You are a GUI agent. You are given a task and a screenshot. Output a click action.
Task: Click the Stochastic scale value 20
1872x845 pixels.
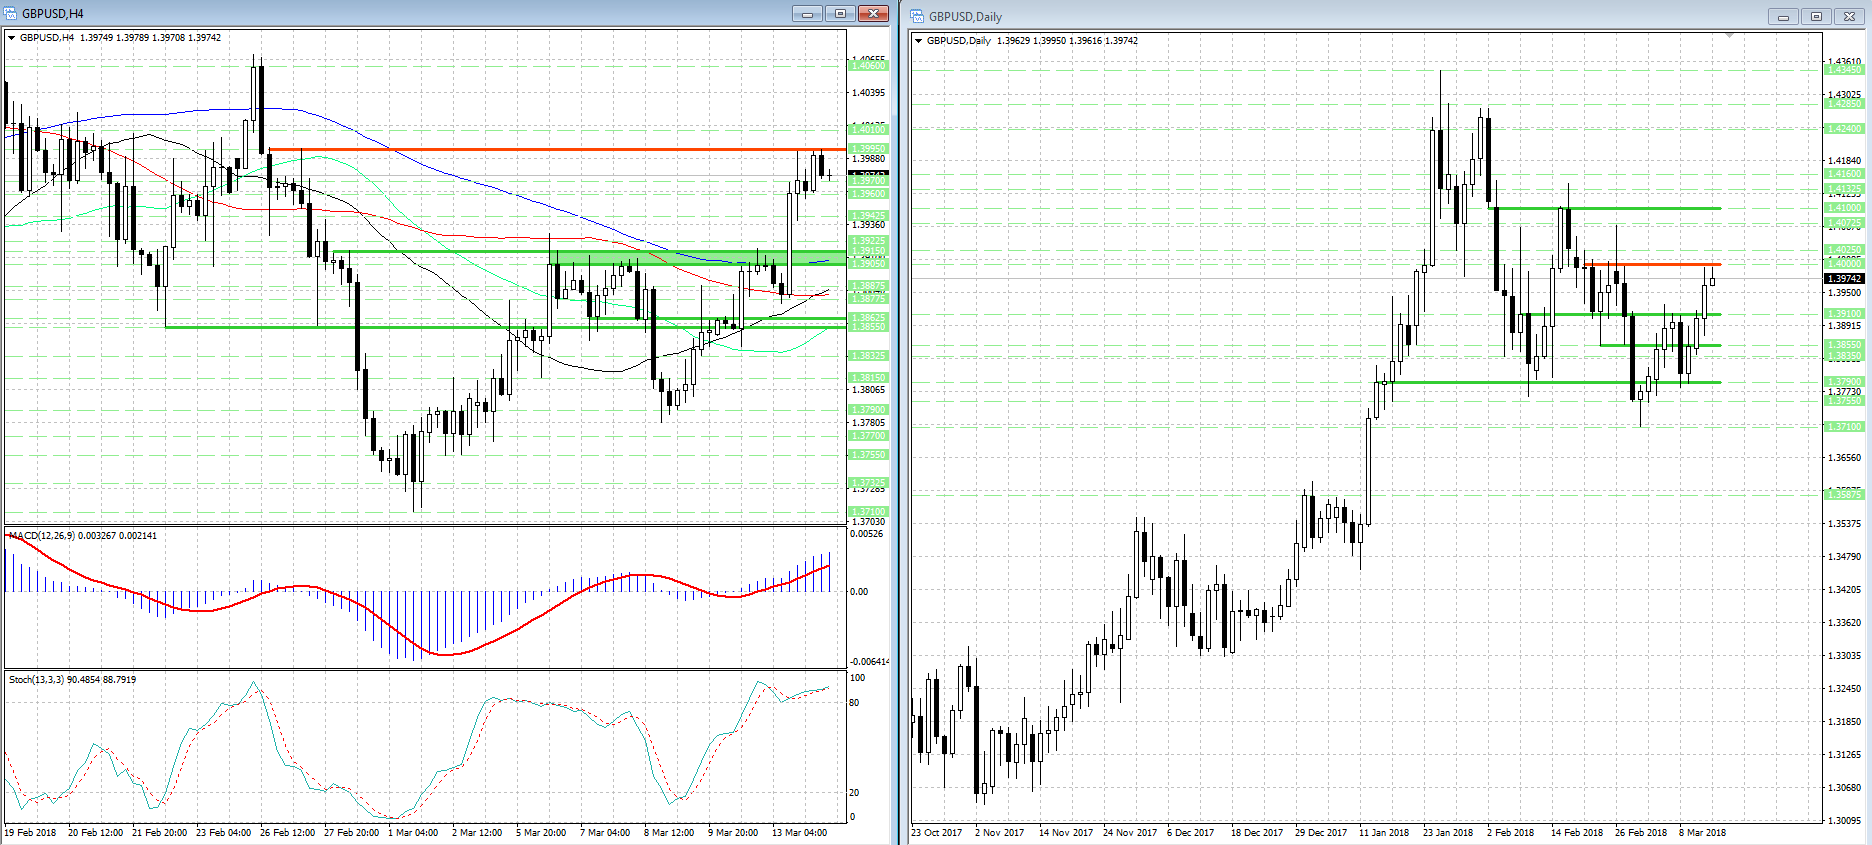point(855,793)
